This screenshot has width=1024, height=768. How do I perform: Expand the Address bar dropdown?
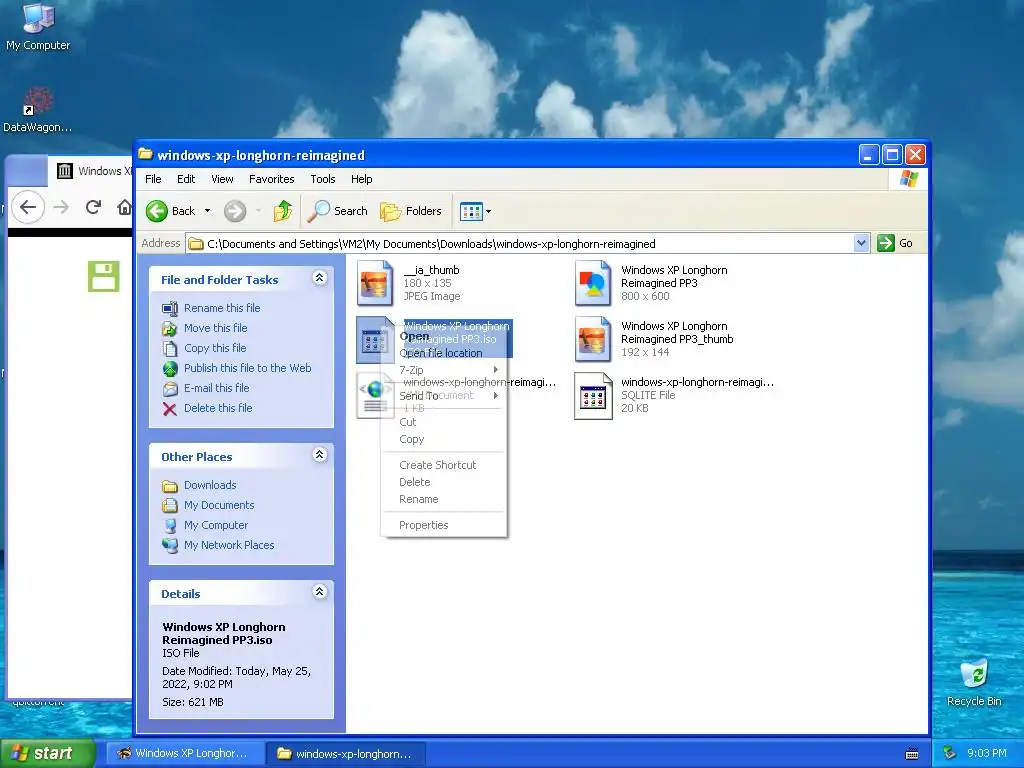[x=861, y=244]
